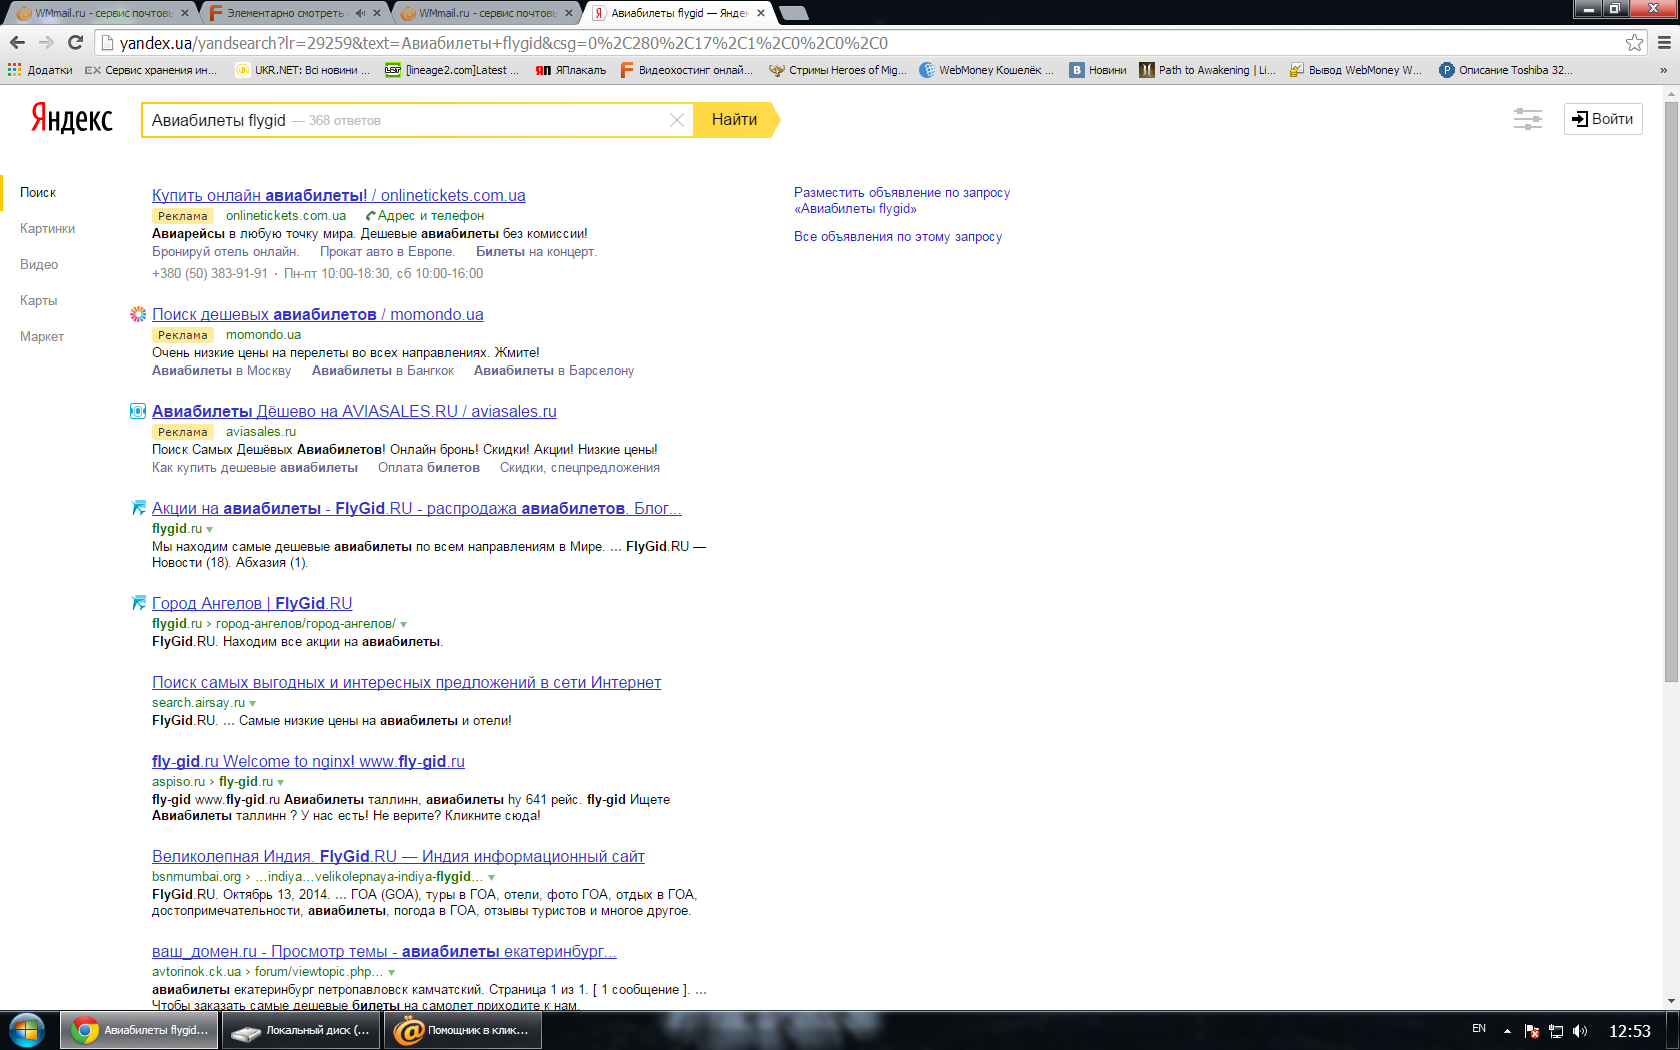Click the browser forward arrow
Image resolution: width=1680 pixels, height=1050 pixels.
46,42
